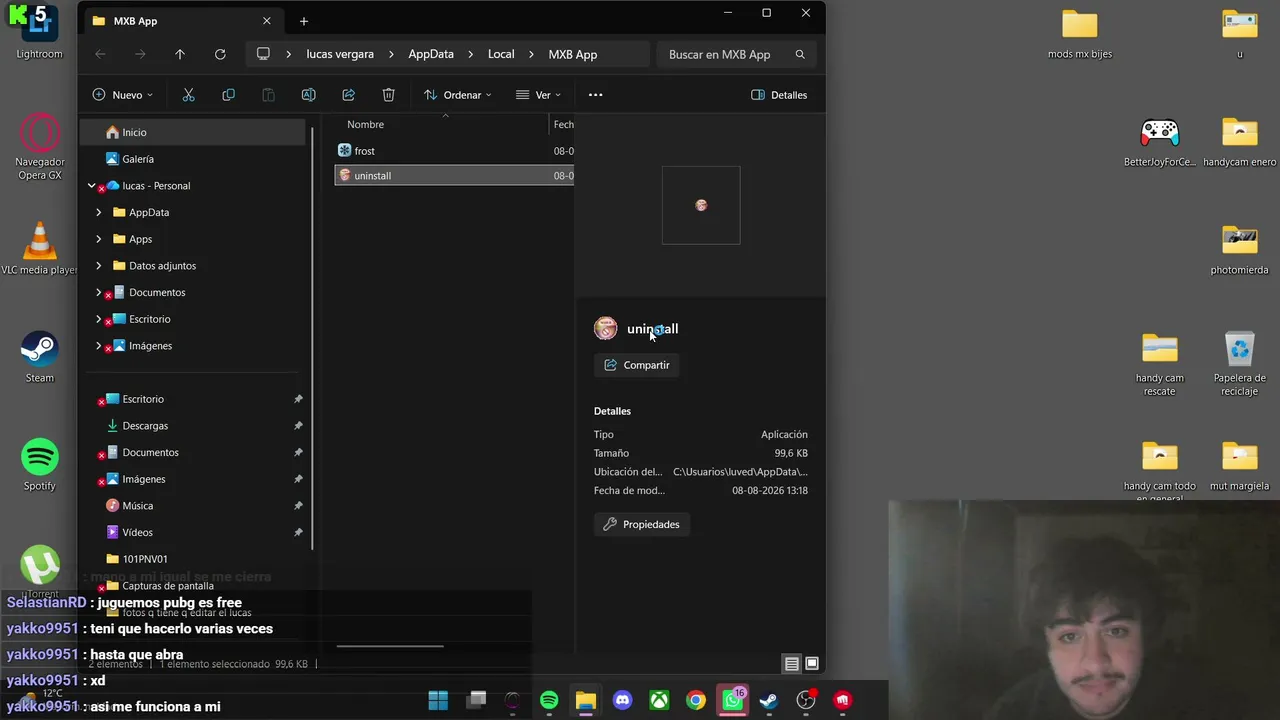Go up one folder level with the up arrow
The height and width of the screenshot is (720, 1280).
tap(180, 54)
